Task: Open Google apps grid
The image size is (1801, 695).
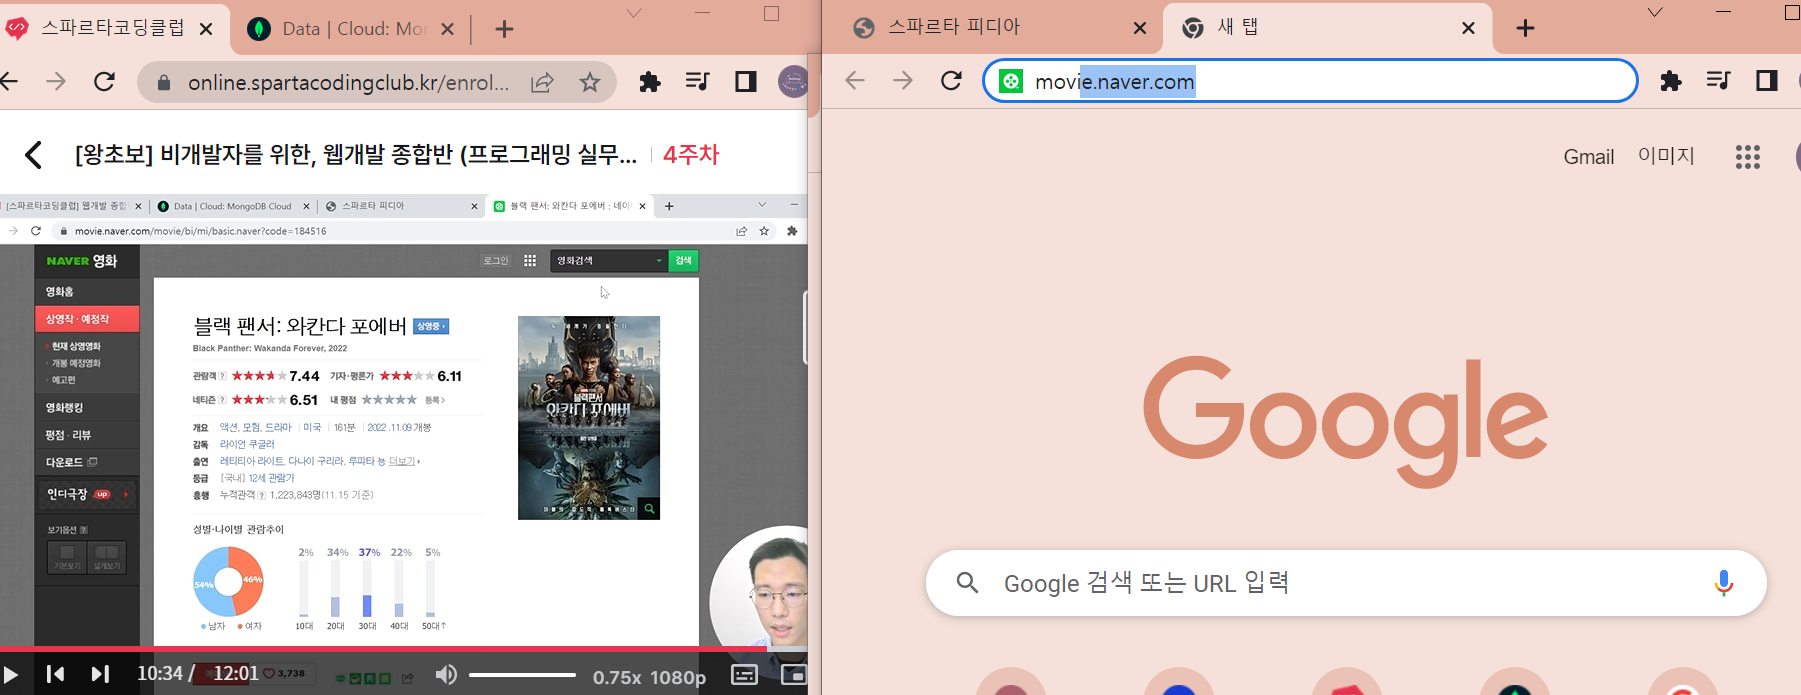Action: [x=1748, y=157]
